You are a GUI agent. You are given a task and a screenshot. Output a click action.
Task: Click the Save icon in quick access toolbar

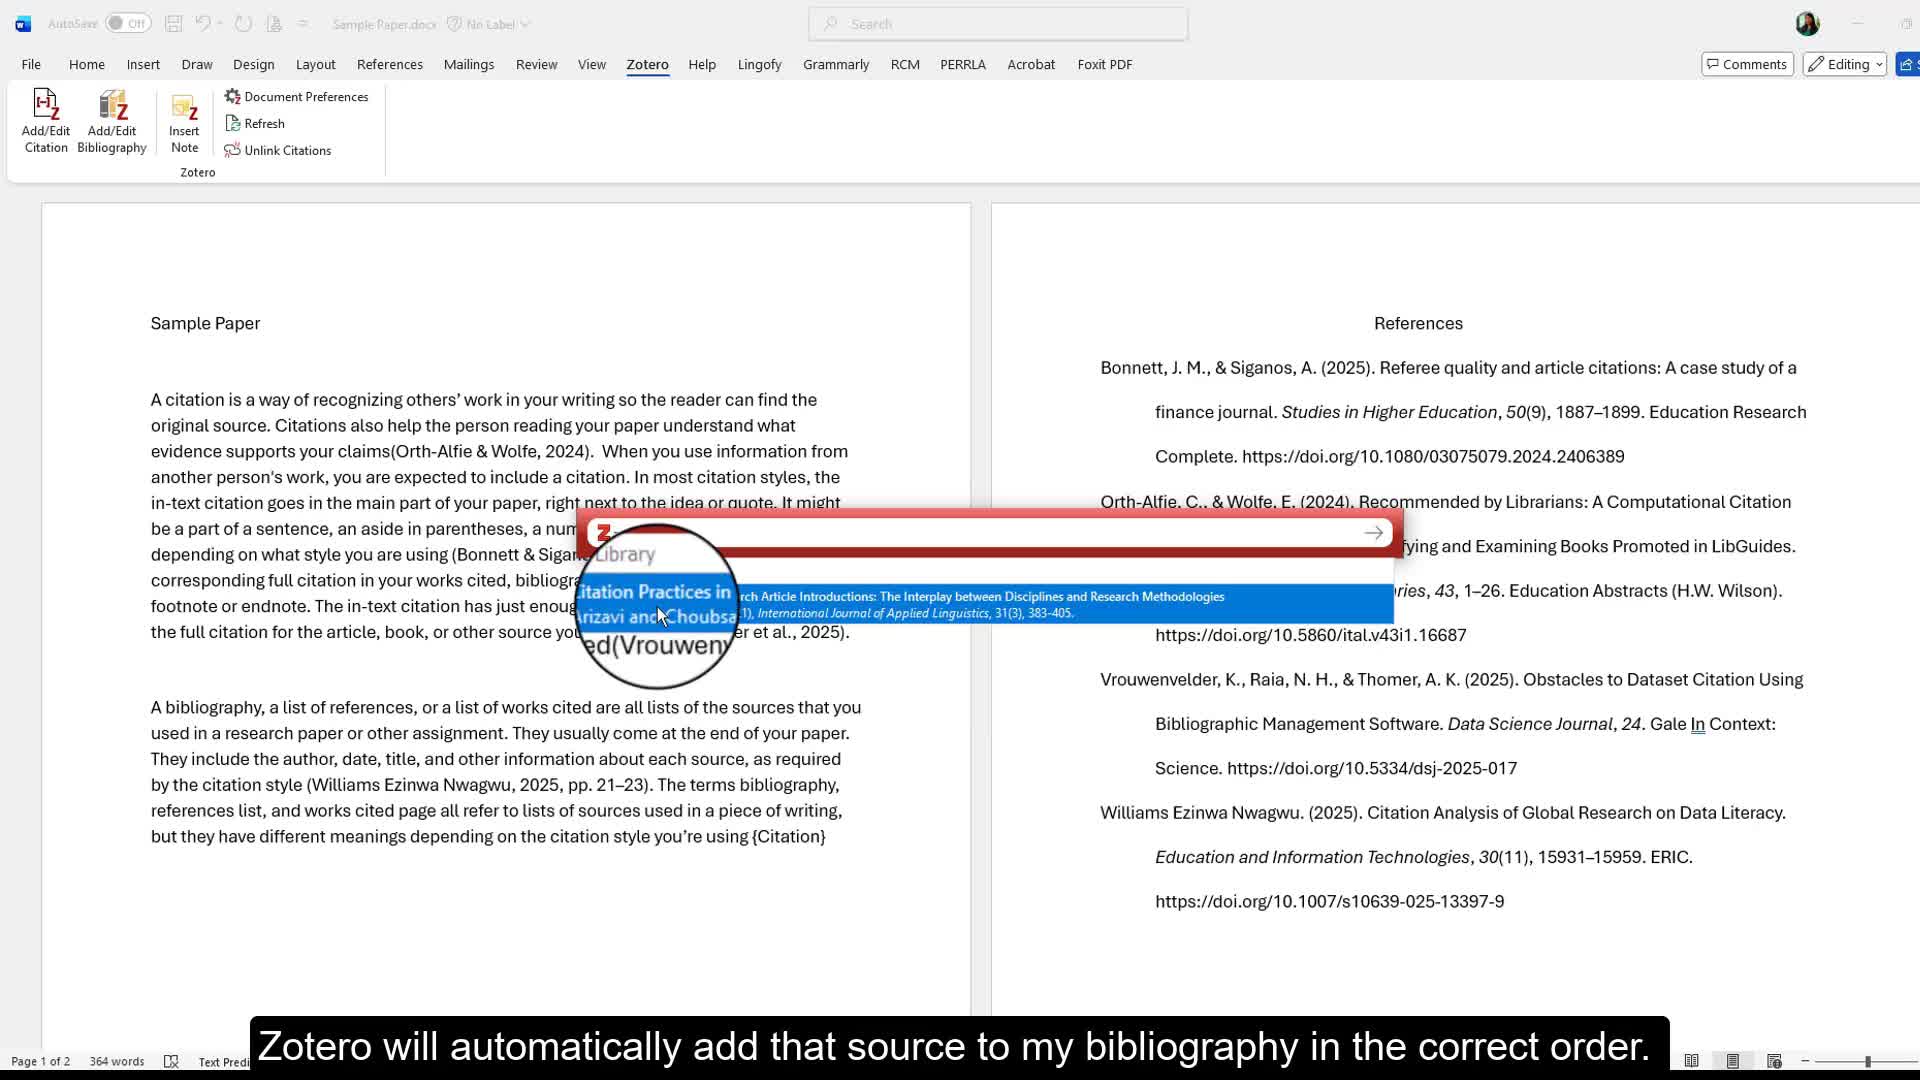pos(173,23)
